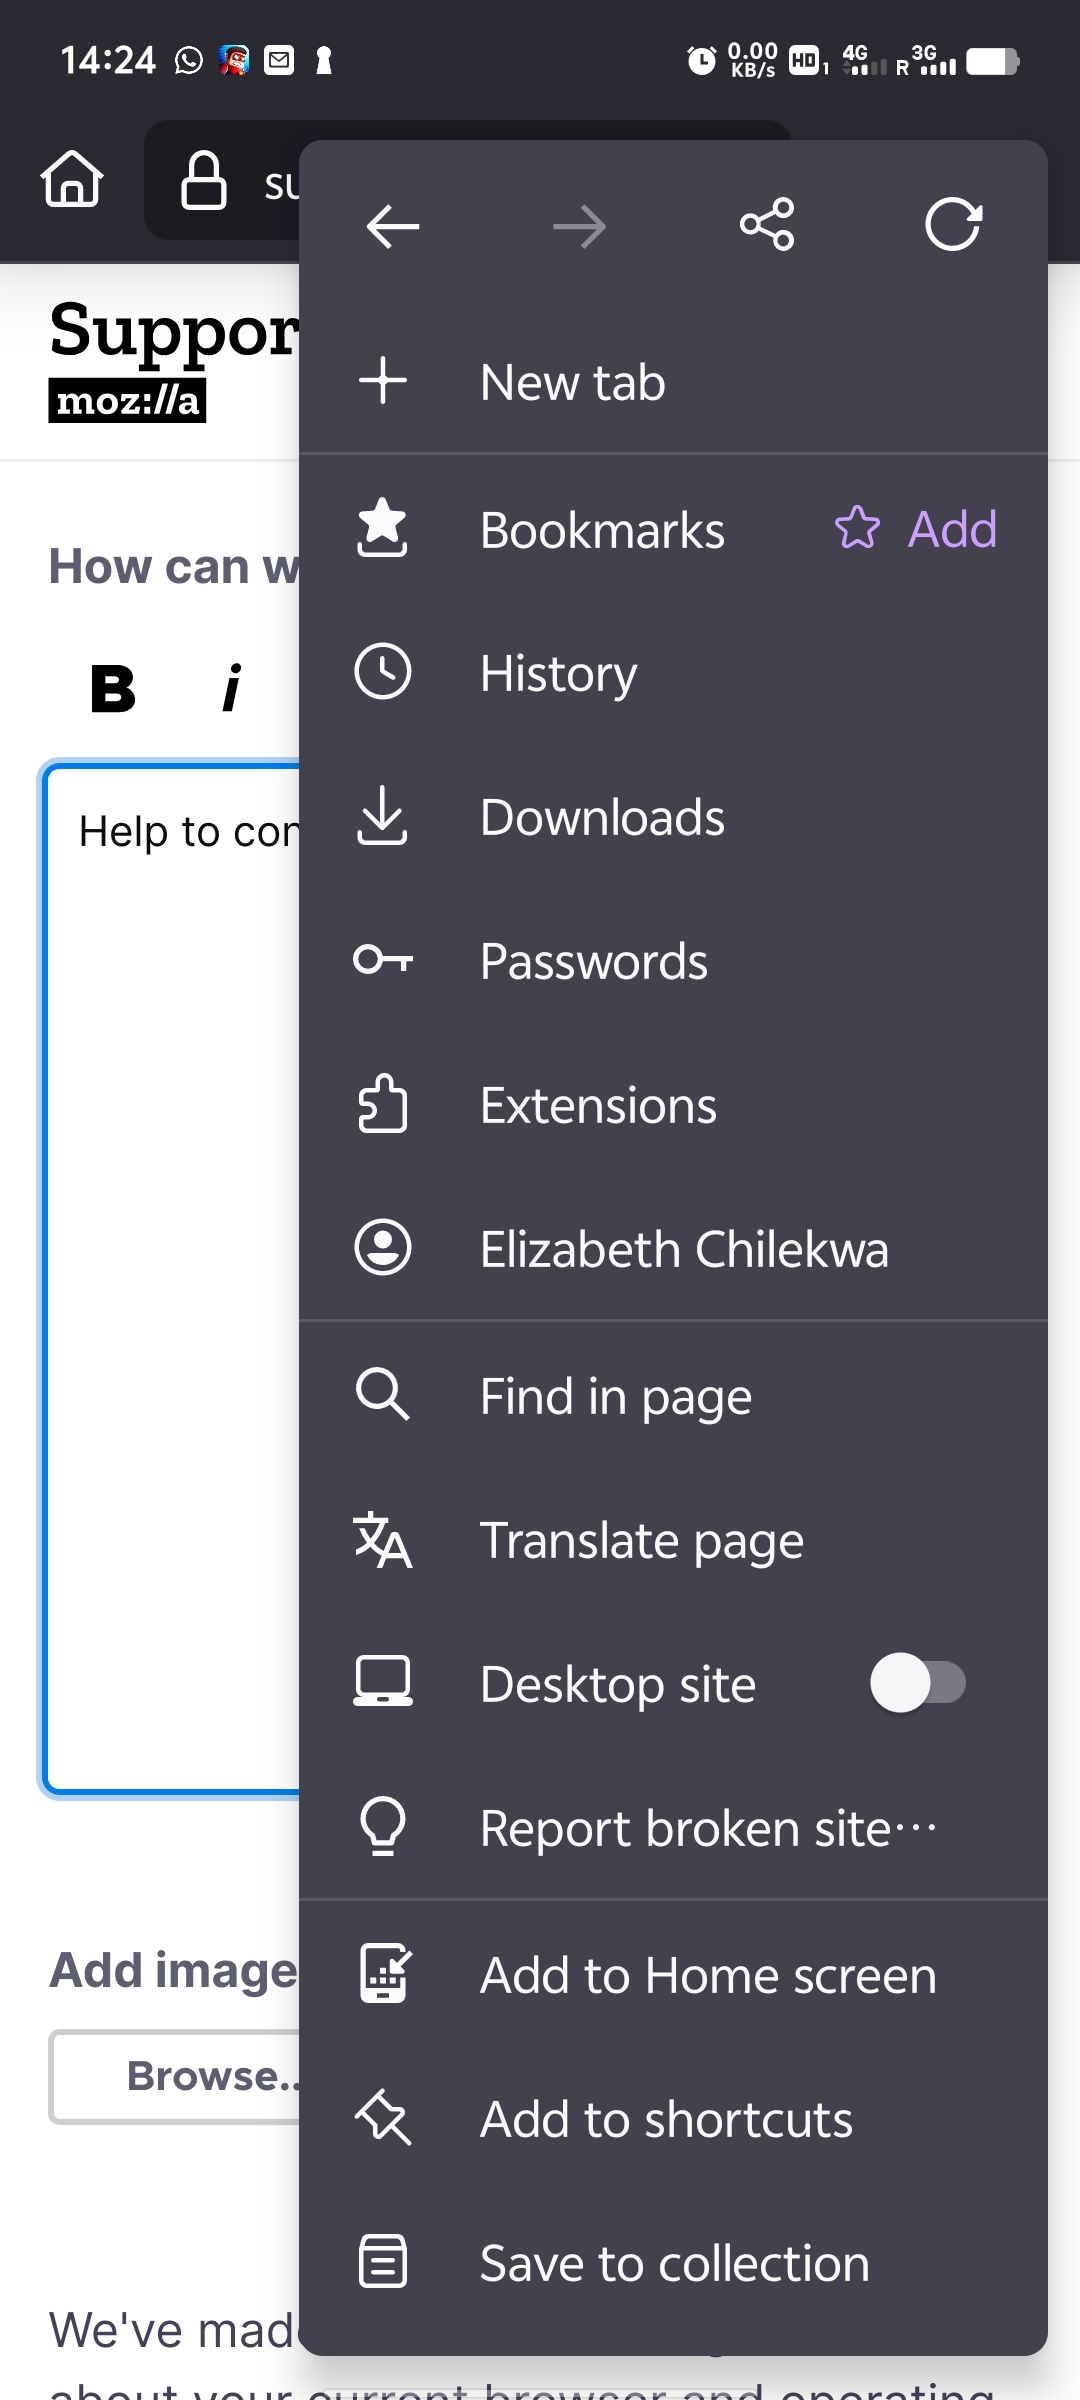Open Downloads menu entry
1080x2400 pixels.
673,817
